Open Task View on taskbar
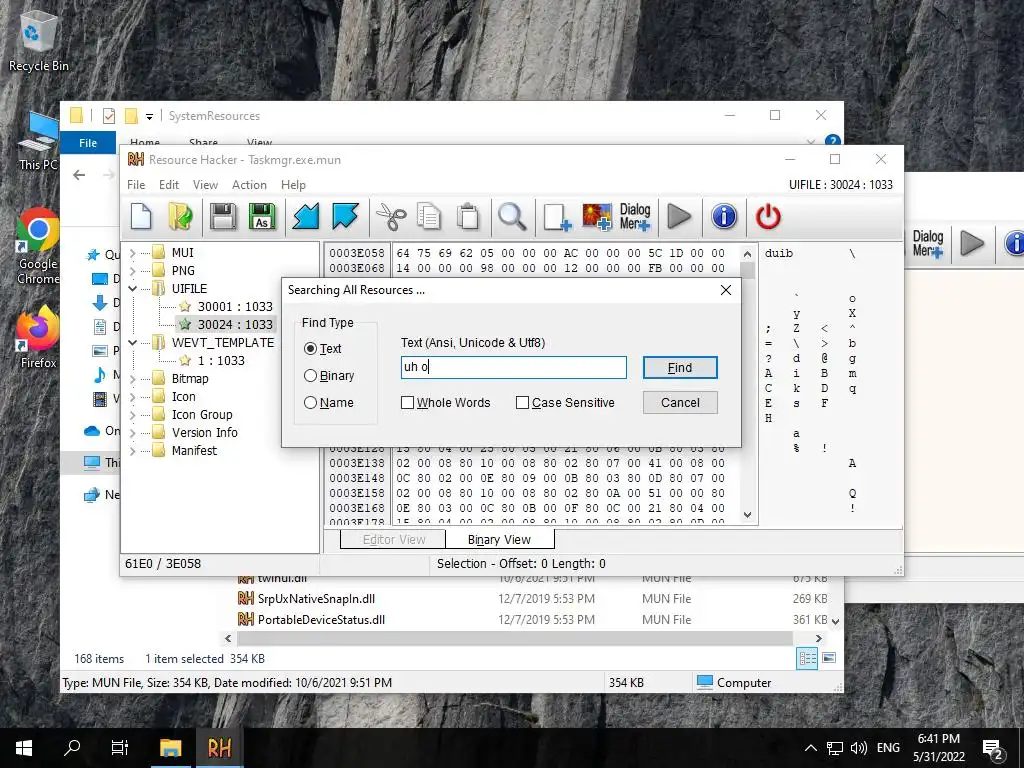The image size is (1024, 768). pos(120,748)
